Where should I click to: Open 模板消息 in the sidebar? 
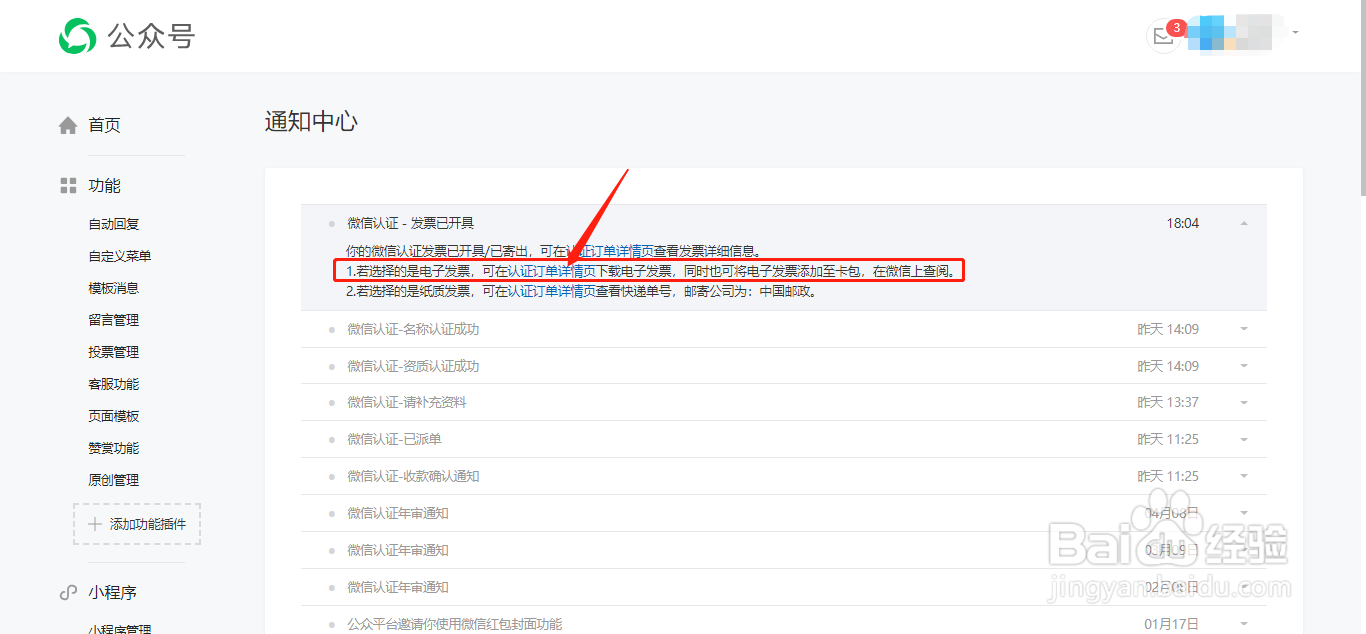point(114,288)
